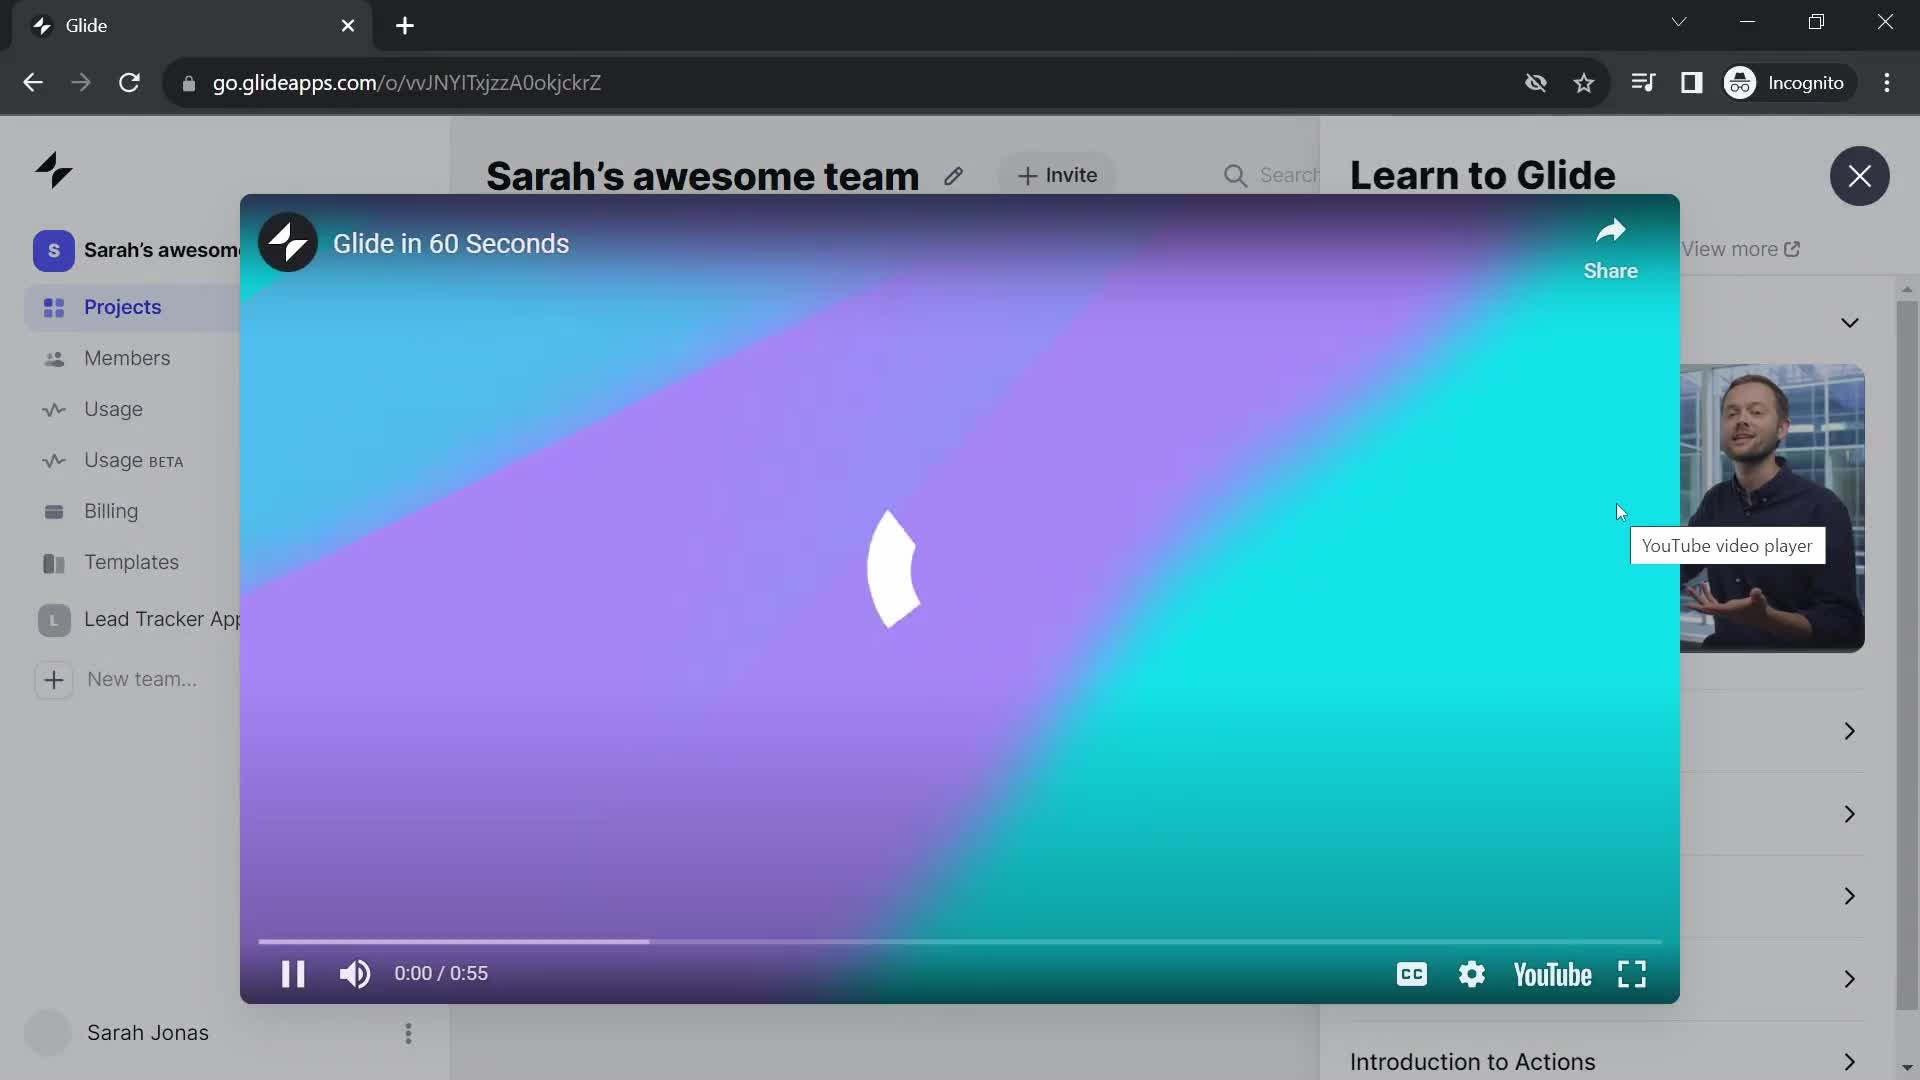1920x1080 pixels.
Task: Toggle fullscreen video player mode
Action: [x=1633, y=973]
